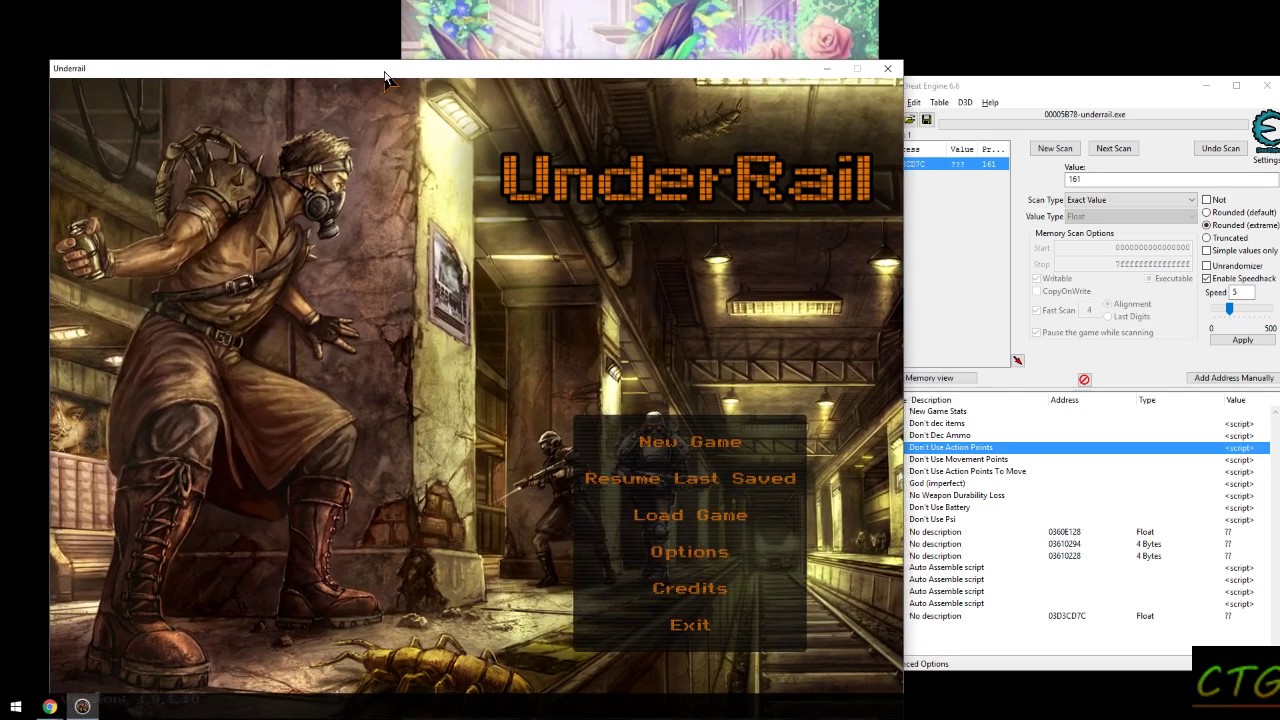The width and height of the screenshot is (1280, 720).
Task: Click the red clear address list icon
Action: (1084, 379)
